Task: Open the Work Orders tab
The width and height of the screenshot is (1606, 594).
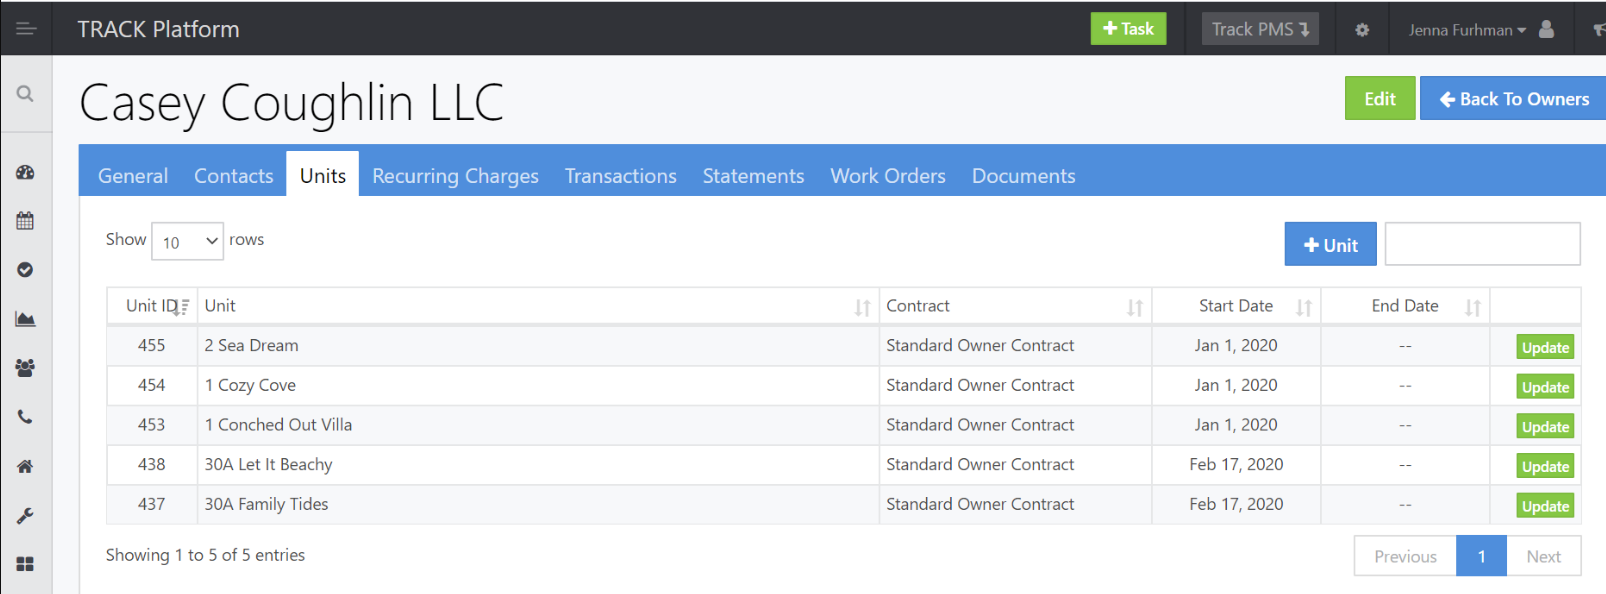Action: click(888, 176)
